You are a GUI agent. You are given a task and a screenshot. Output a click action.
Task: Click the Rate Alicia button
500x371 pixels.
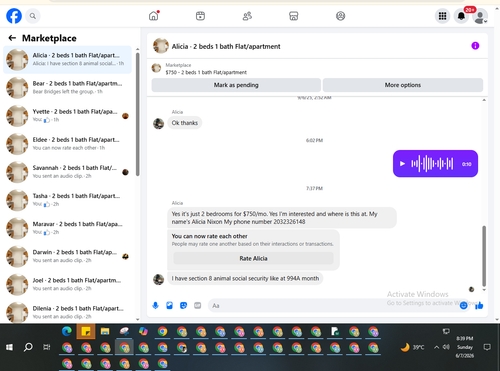point(253,258)
